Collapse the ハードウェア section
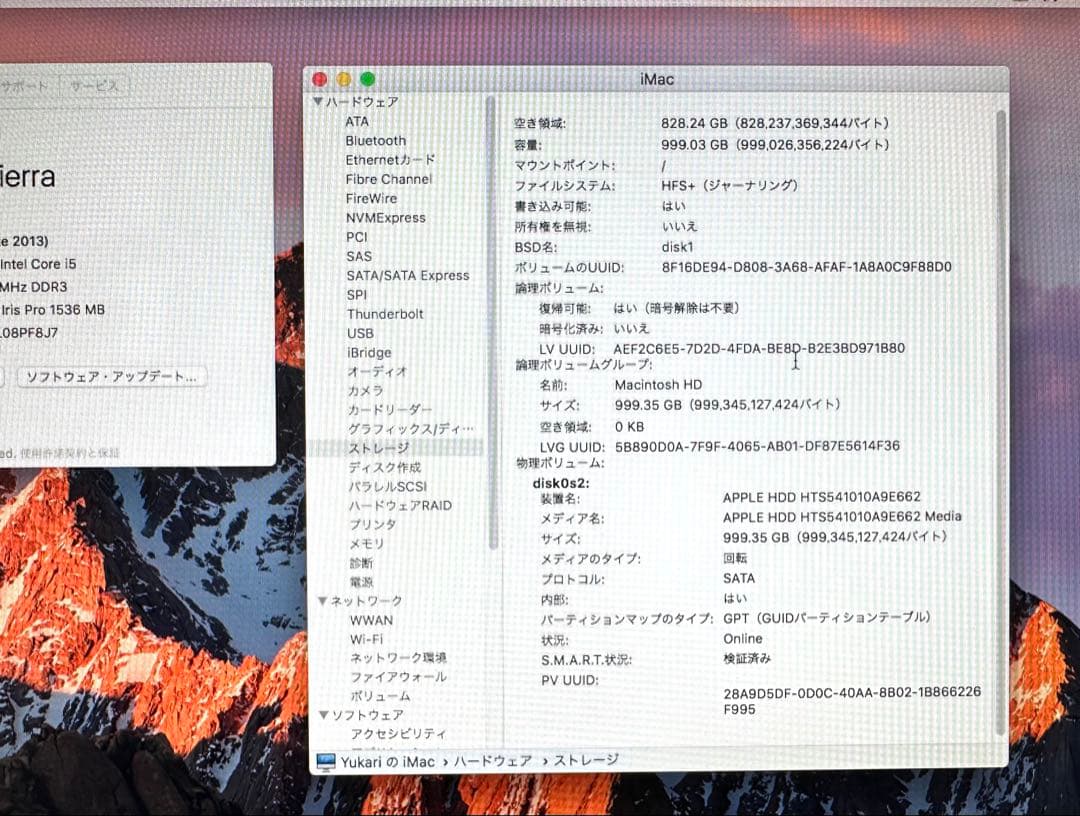 tap(320, 101)
